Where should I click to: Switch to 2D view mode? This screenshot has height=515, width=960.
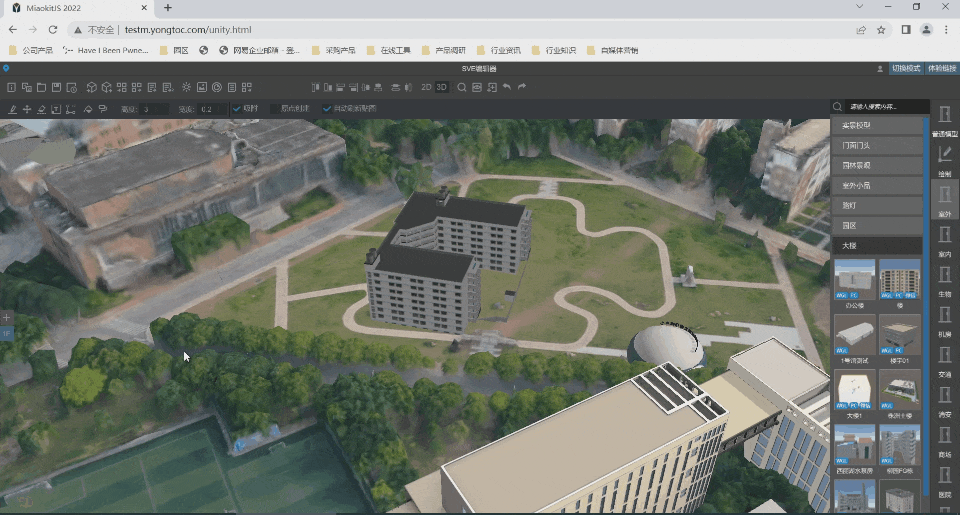[426, 87]
